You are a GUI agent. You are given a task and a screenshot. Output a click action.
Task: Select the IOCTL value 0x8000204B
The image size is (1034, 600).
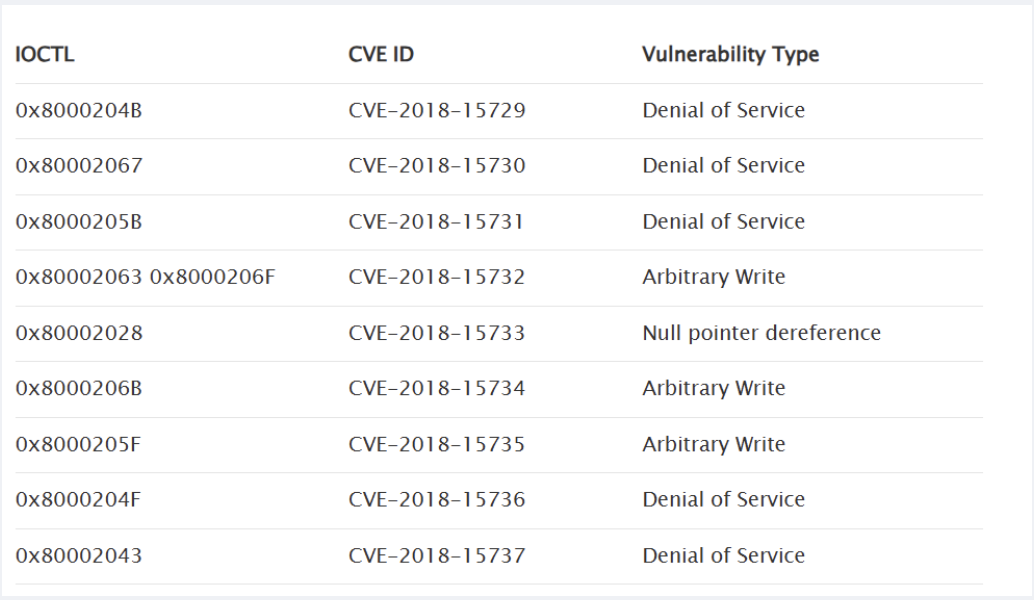[78, 110]
